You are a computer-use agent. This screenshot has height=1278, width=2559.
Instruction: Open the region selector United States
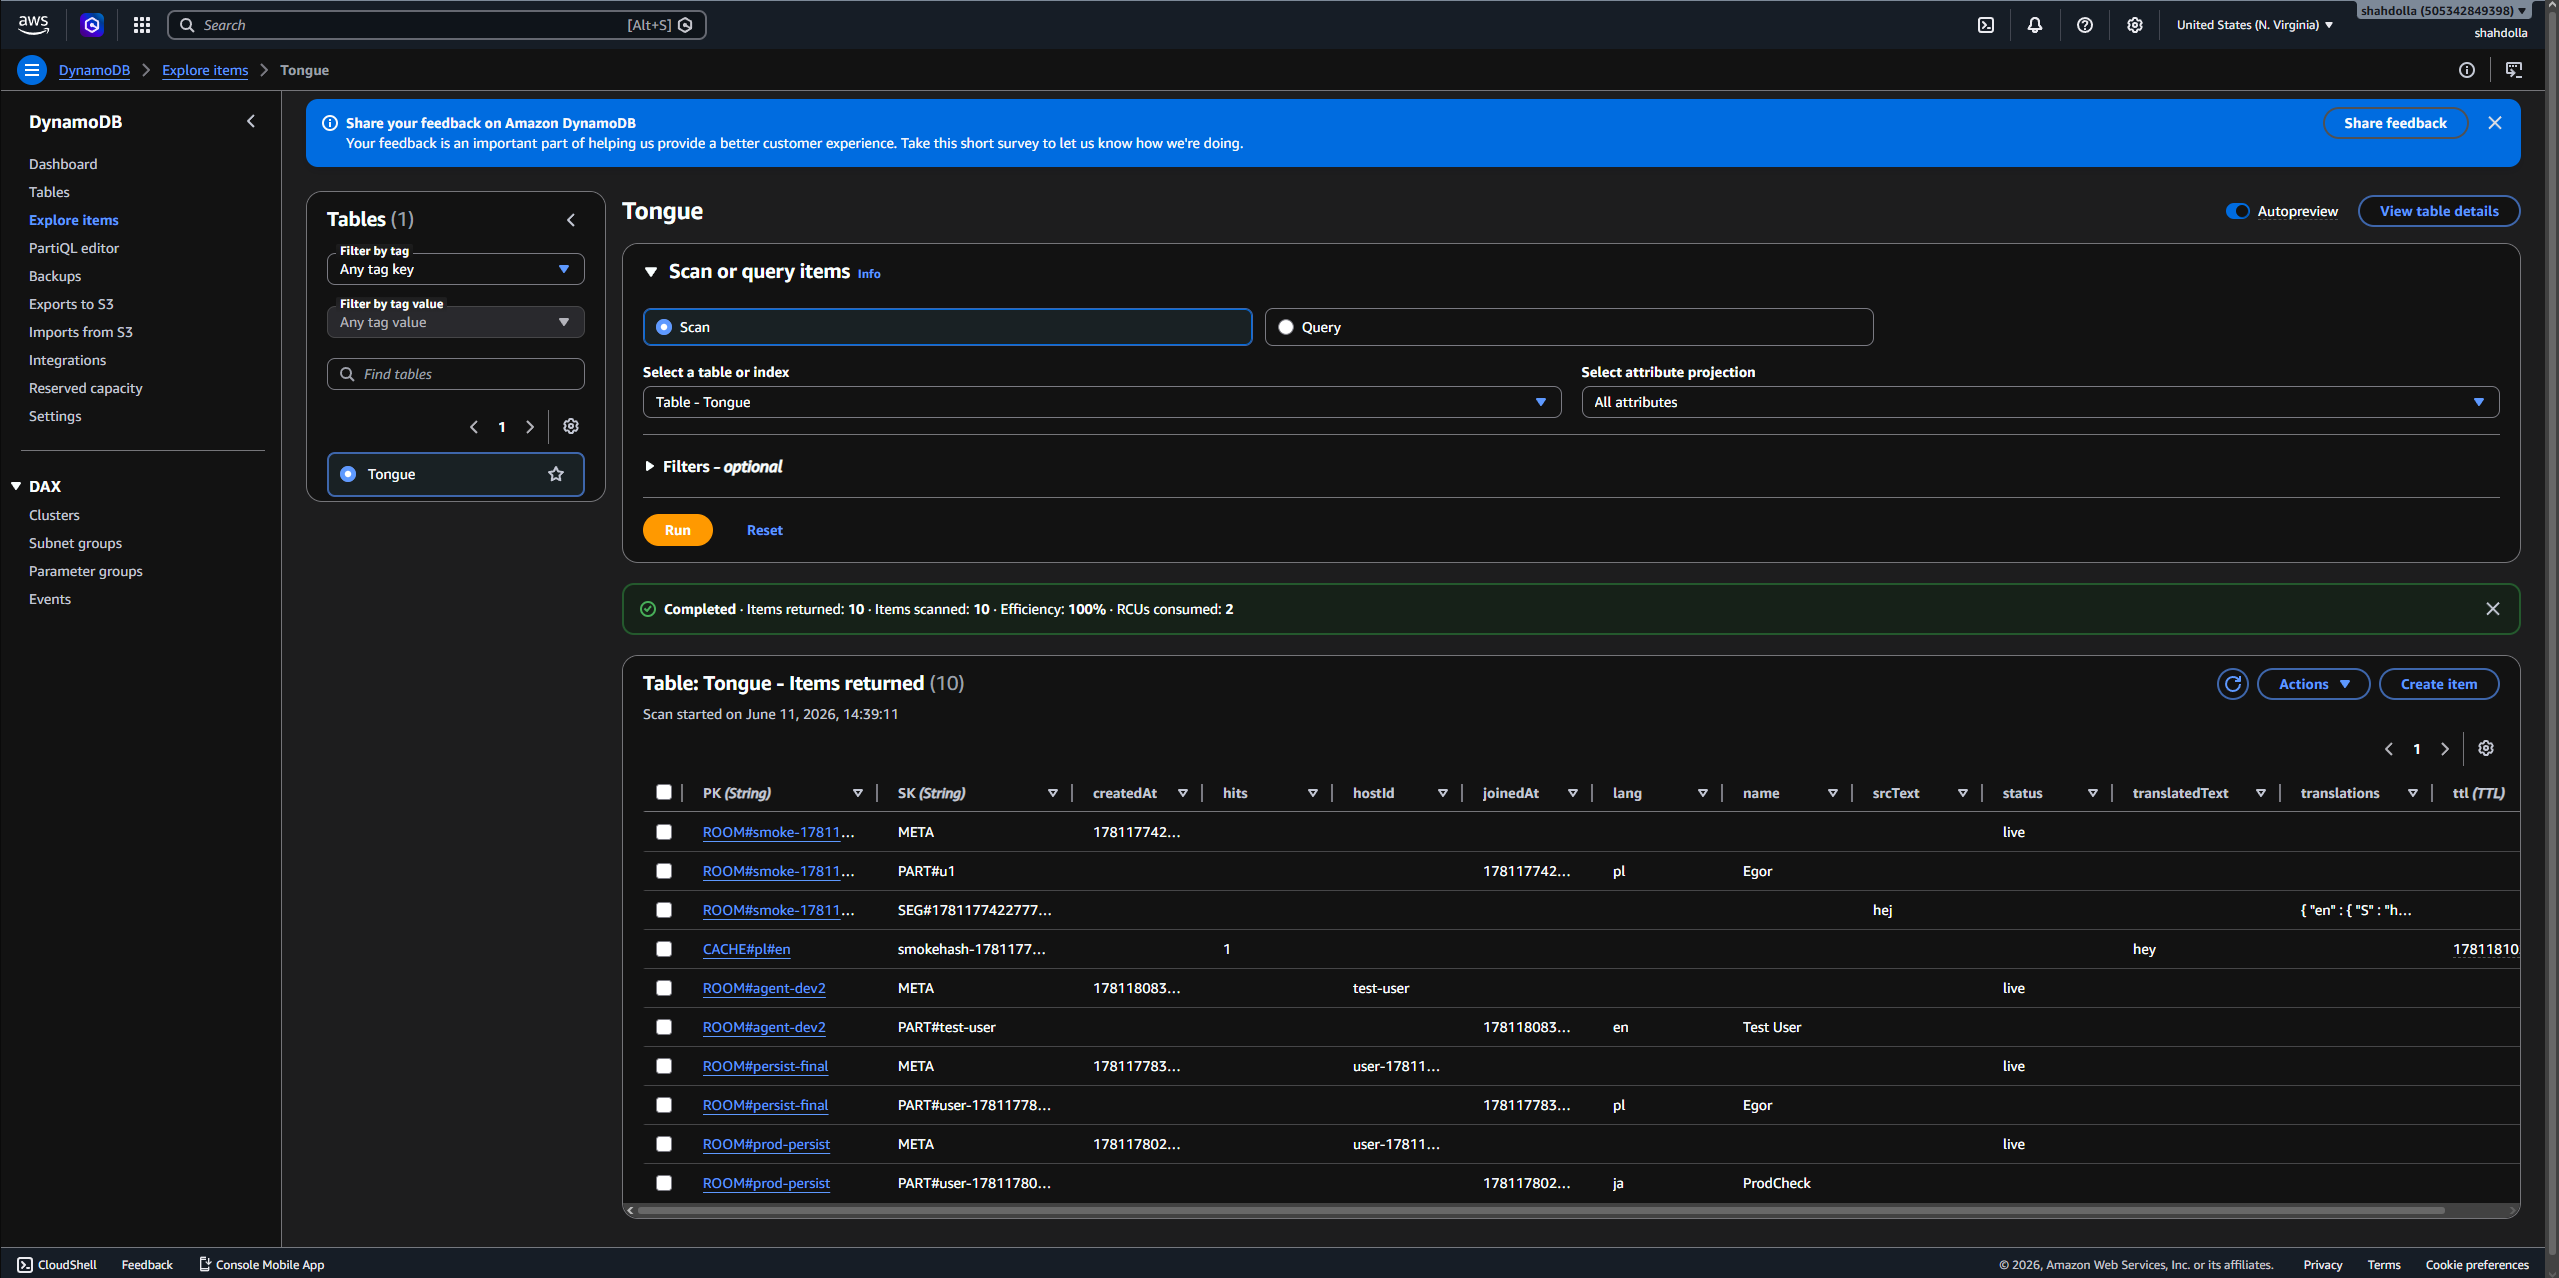click(x=2255, y=25)
